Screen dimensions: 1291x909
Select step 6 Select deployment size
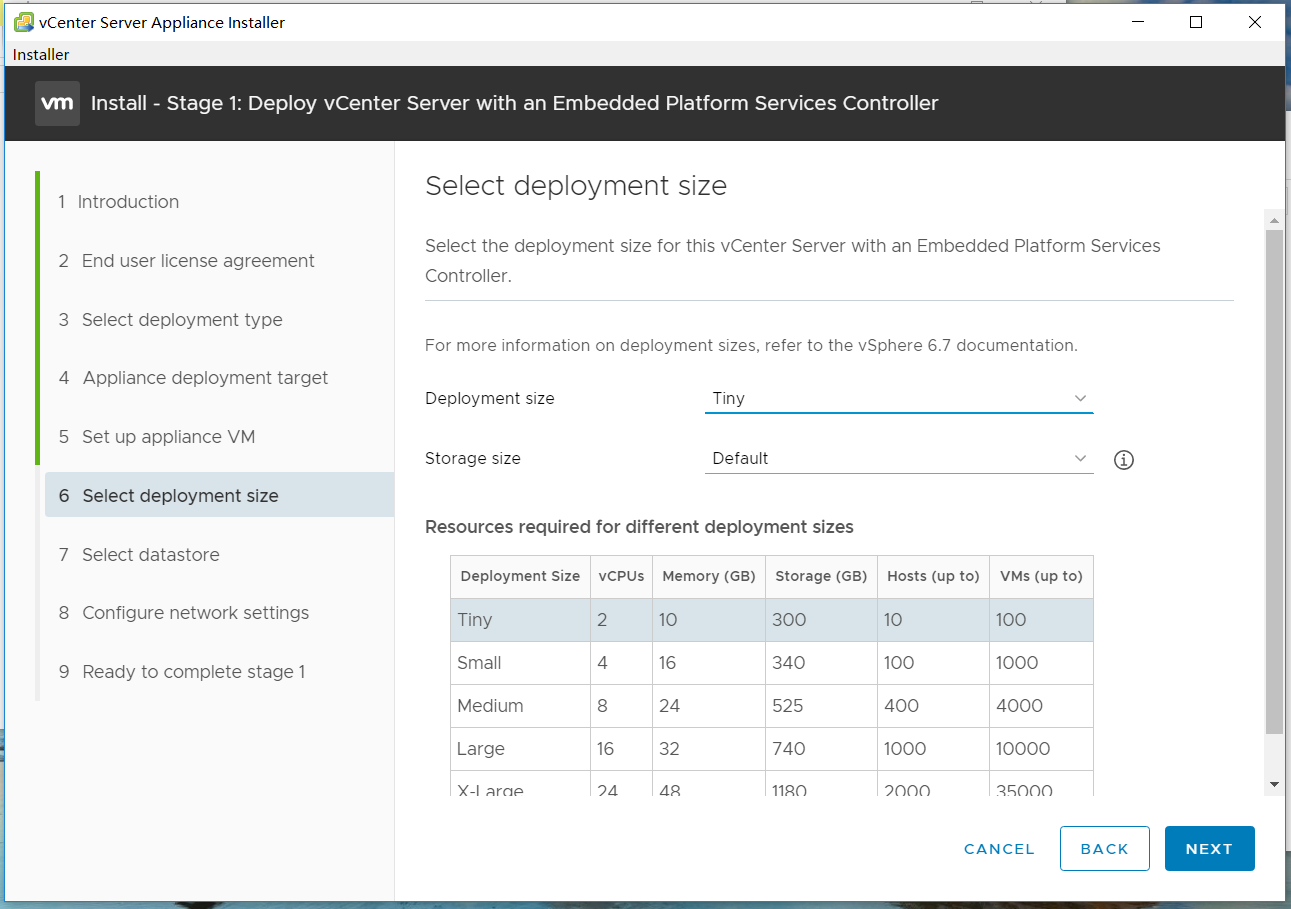(219, 495)
